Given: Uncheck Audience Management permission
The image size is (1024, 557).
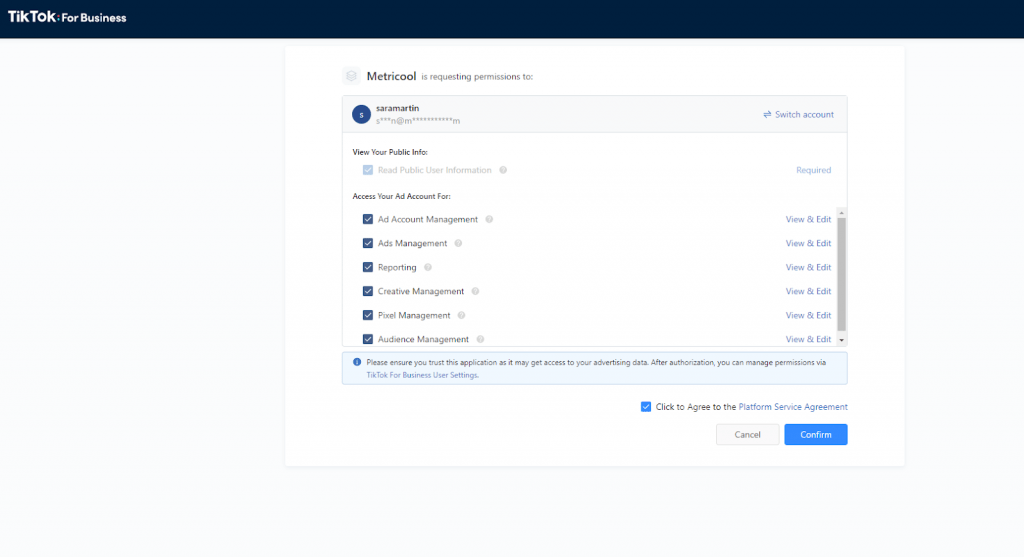Looking at the screenshot, I should 368,339.
